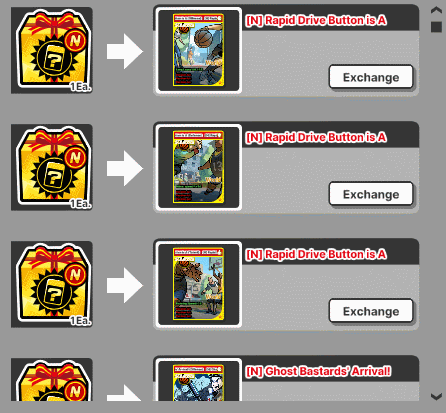Open the card thumbnail showing a large basketball
Image resolution: width=446 pixels, height=413 pixels.
[x=199, y=50]
